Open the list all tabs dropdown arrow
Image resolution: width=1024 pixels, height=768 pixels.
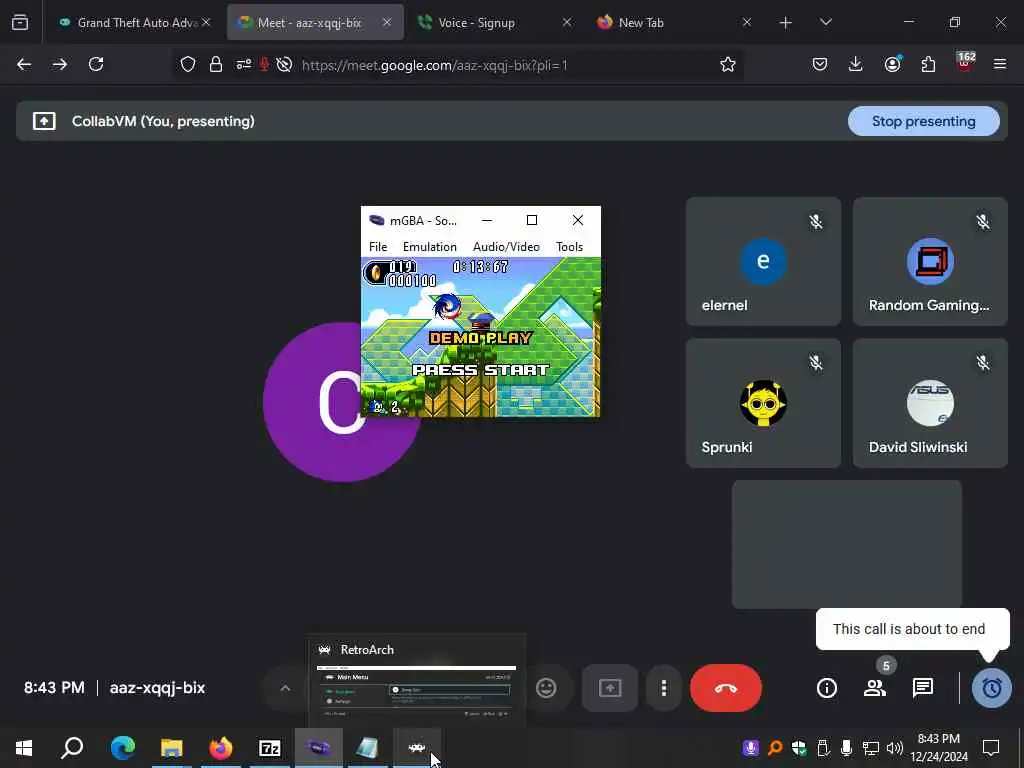click(x=825, y=23)
